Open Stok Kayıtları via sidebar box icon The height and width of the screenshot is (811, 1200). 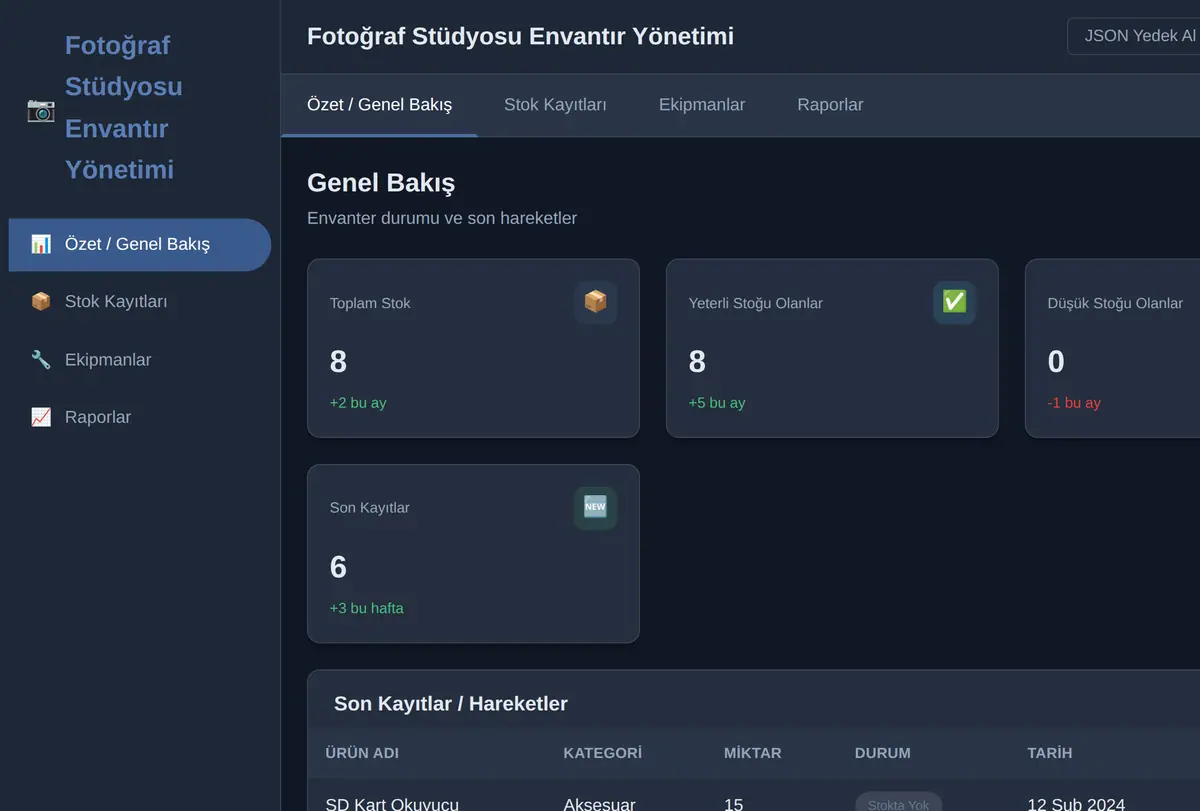41,302
